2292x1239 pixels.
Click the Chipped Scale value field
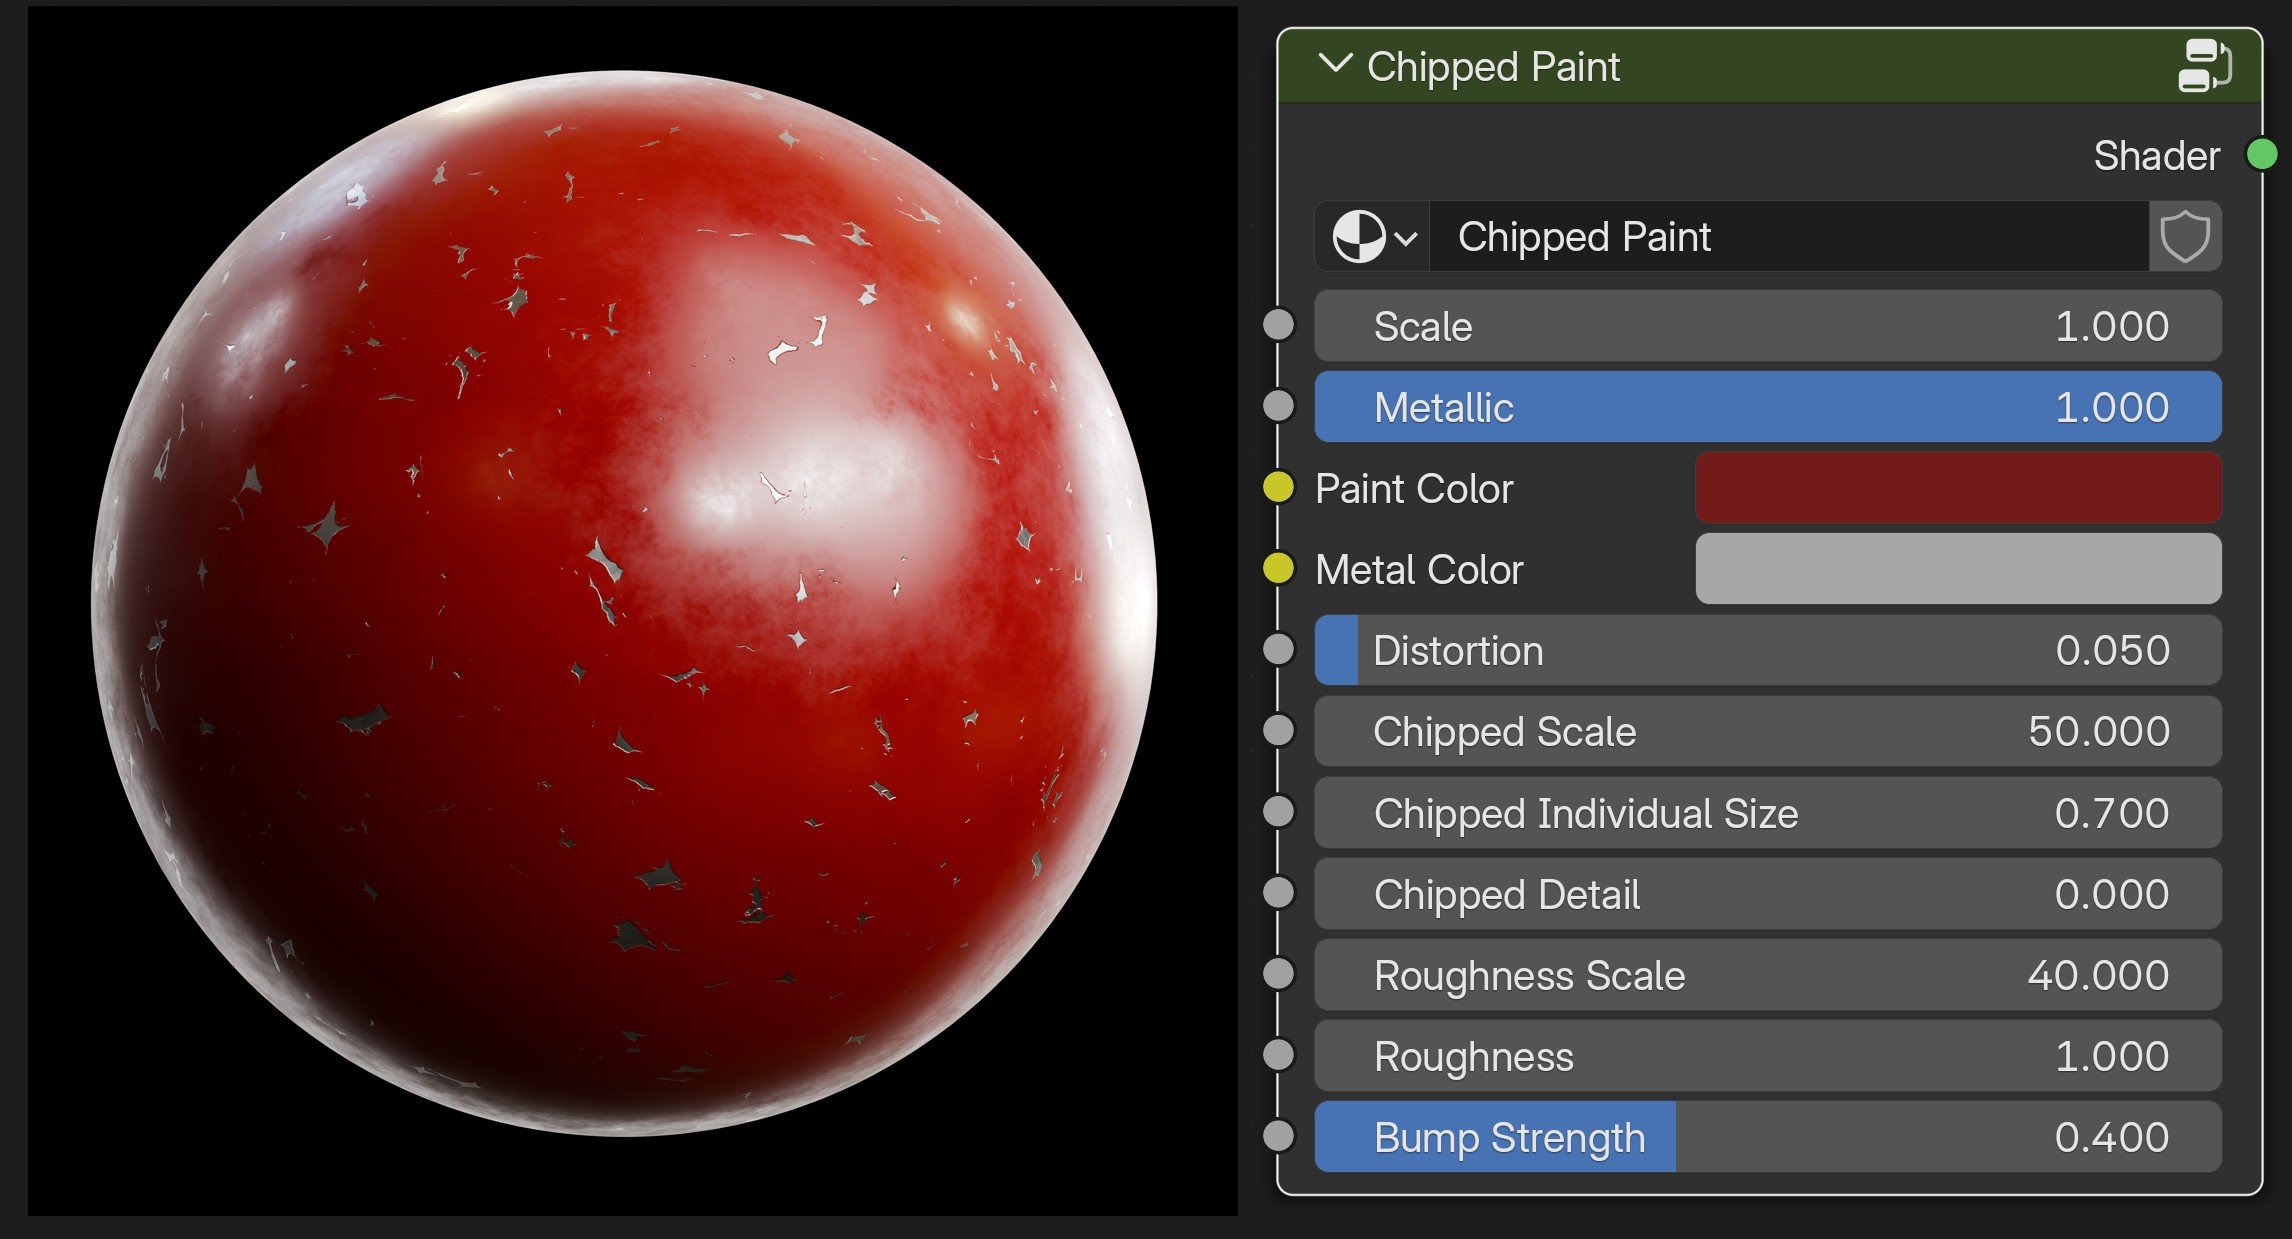tap(1767, 731)
